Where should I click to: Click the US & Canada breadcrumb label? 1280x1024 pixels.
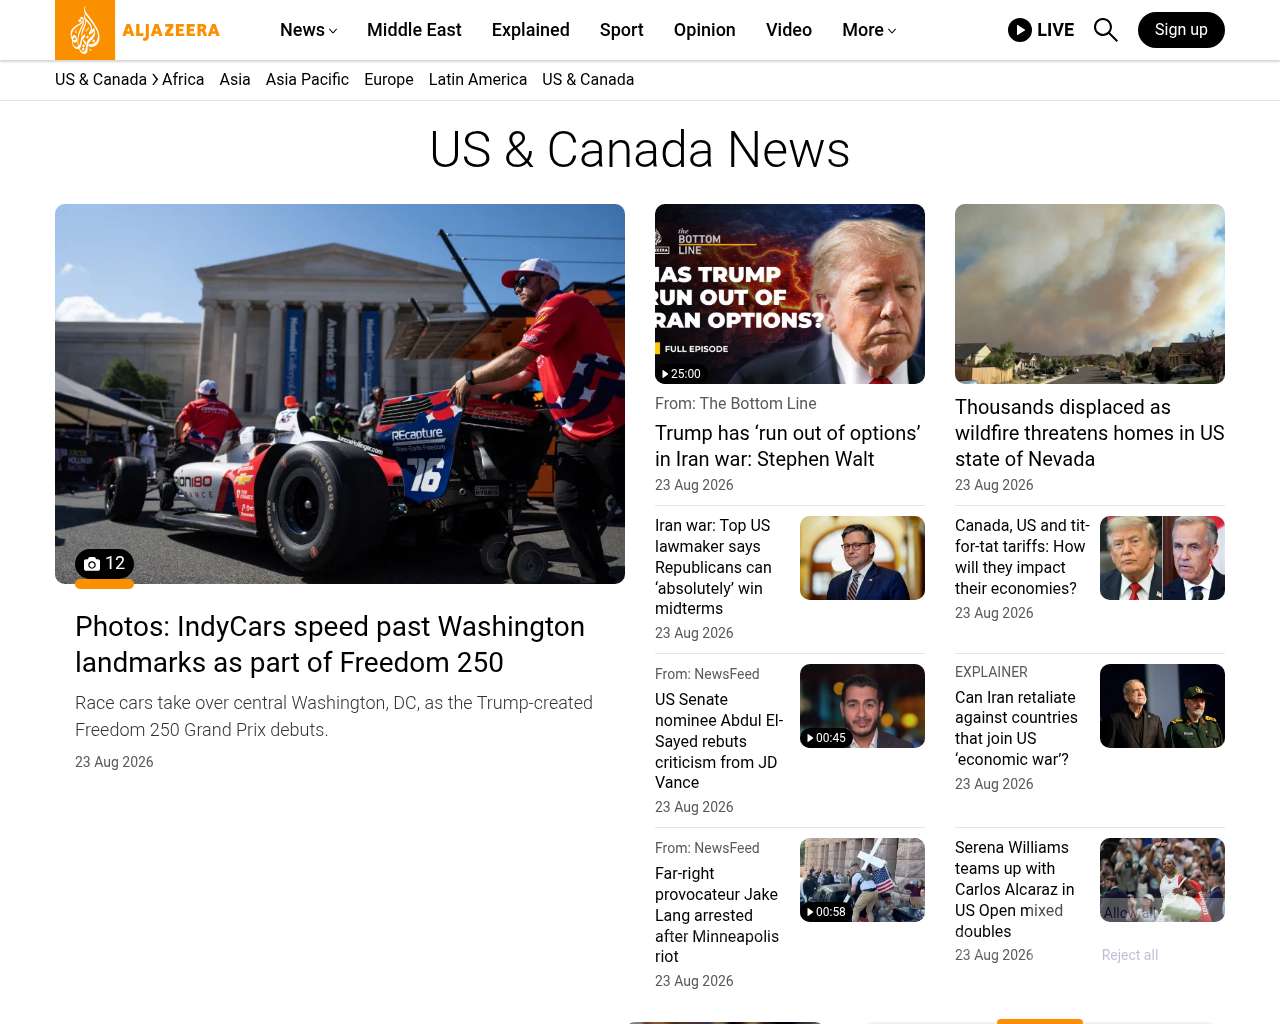[101, 80]
